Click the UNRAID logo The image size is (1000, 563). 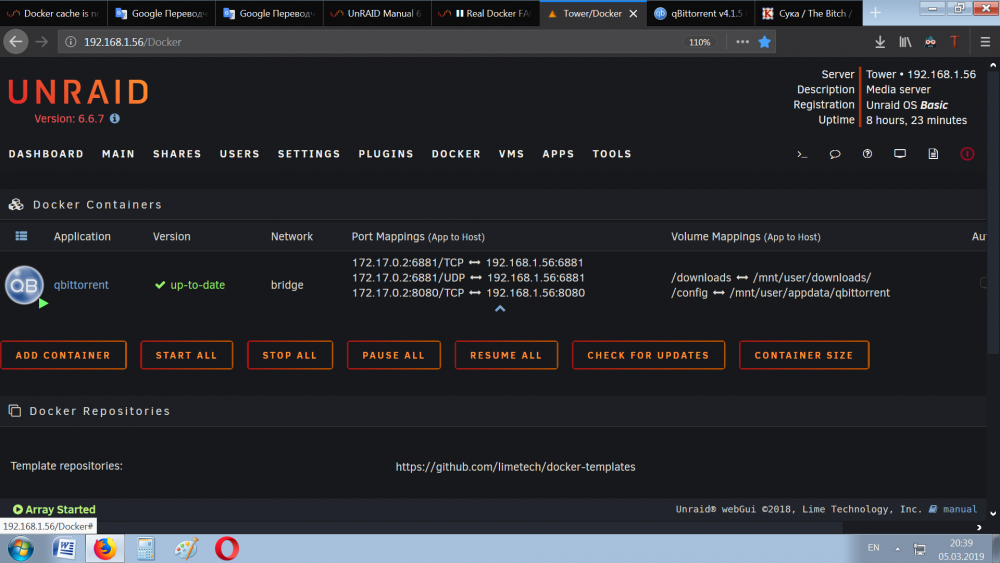point(78,92)
